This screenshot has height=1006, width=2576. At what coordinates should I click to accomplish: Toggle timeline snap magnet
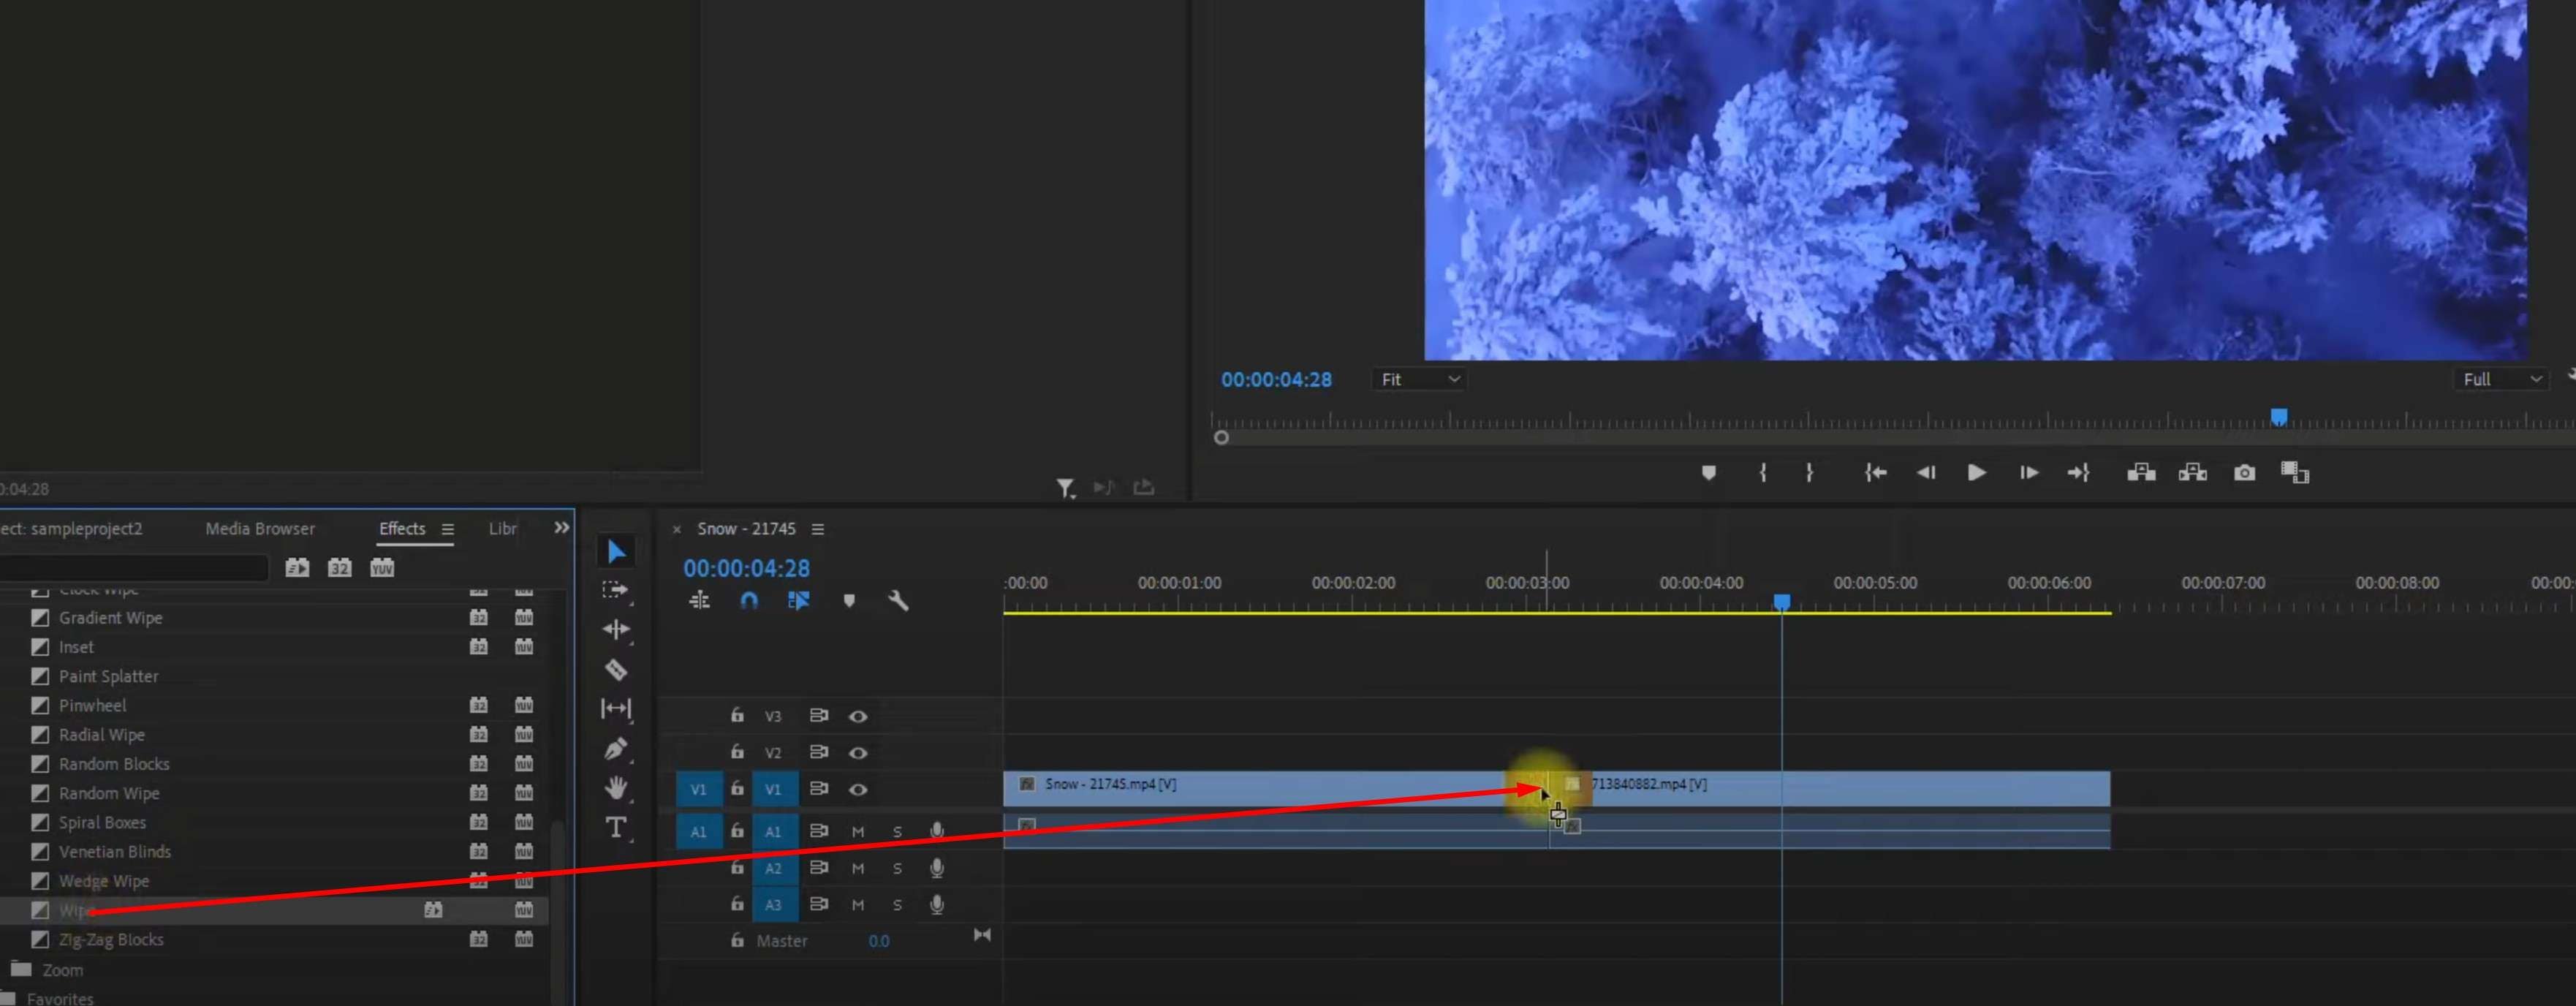coord(748,600)
